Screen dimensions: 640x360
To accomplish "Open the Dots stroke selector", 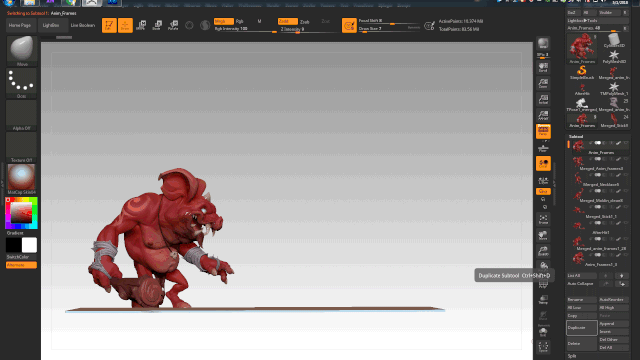I will (22, 83).
